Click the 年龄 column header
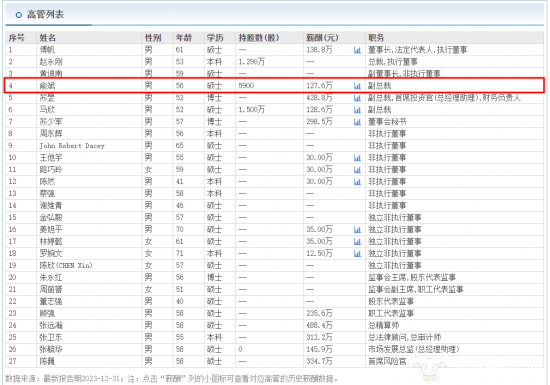This screenshot has width=550, height=385. [x=183, y=38]
